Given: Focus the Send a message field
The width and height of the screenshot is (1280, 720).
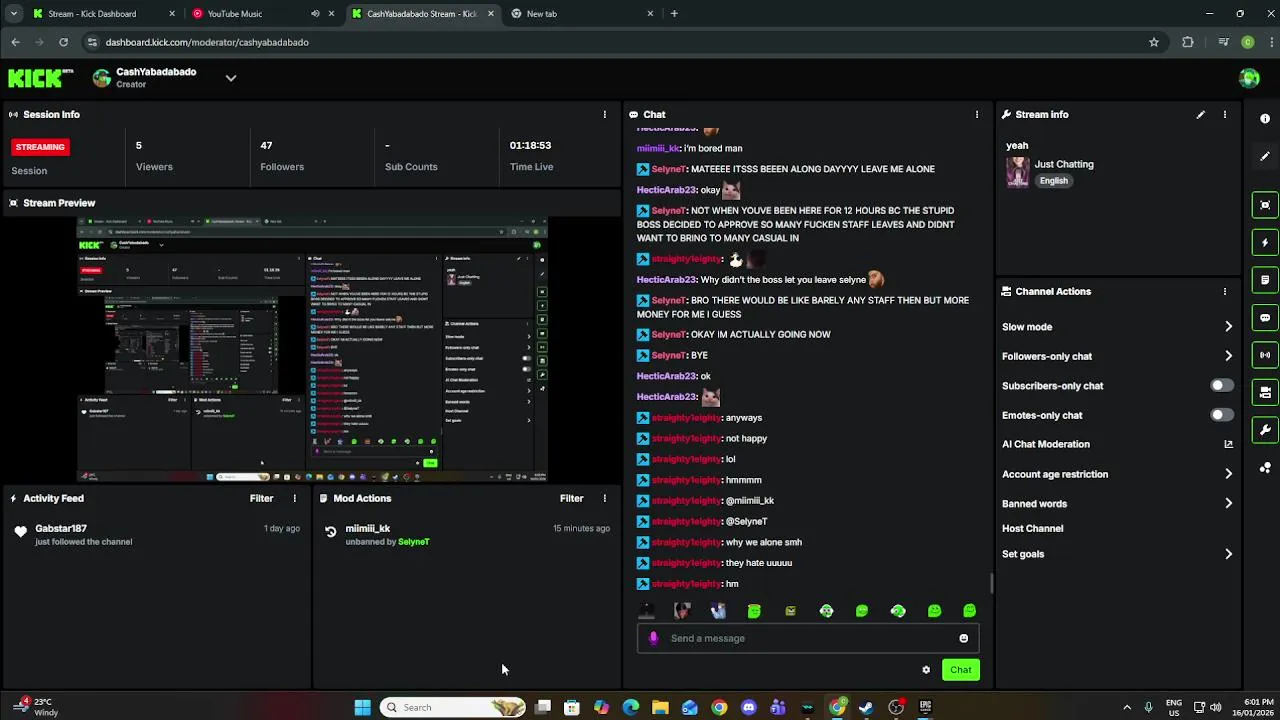Looking at the screenshot, I should tap(808, 638).
